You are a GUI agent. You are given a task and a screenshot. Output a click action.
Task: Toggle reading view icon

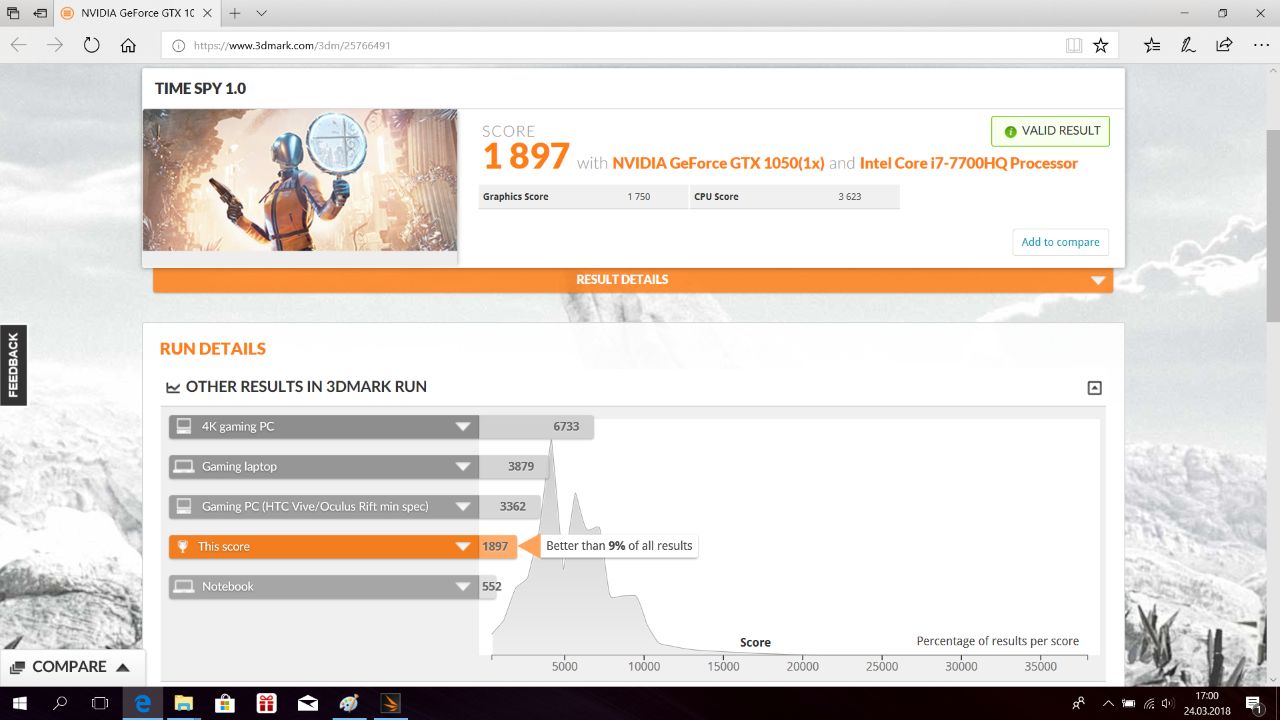1074,45
